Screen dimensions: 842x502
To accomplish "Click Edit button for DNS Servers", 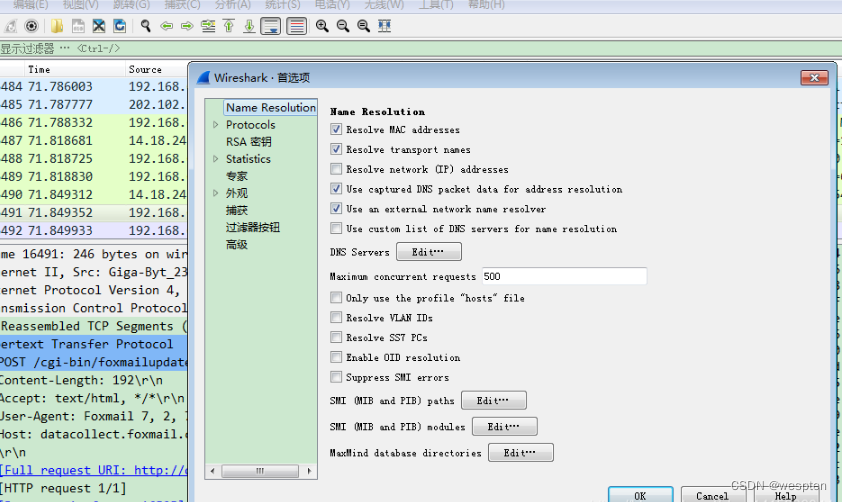I will pos(429,252).
